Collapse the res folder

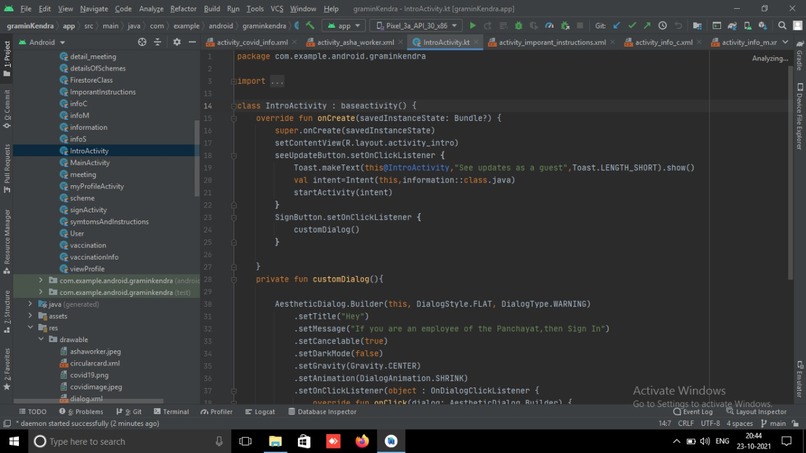30,328
